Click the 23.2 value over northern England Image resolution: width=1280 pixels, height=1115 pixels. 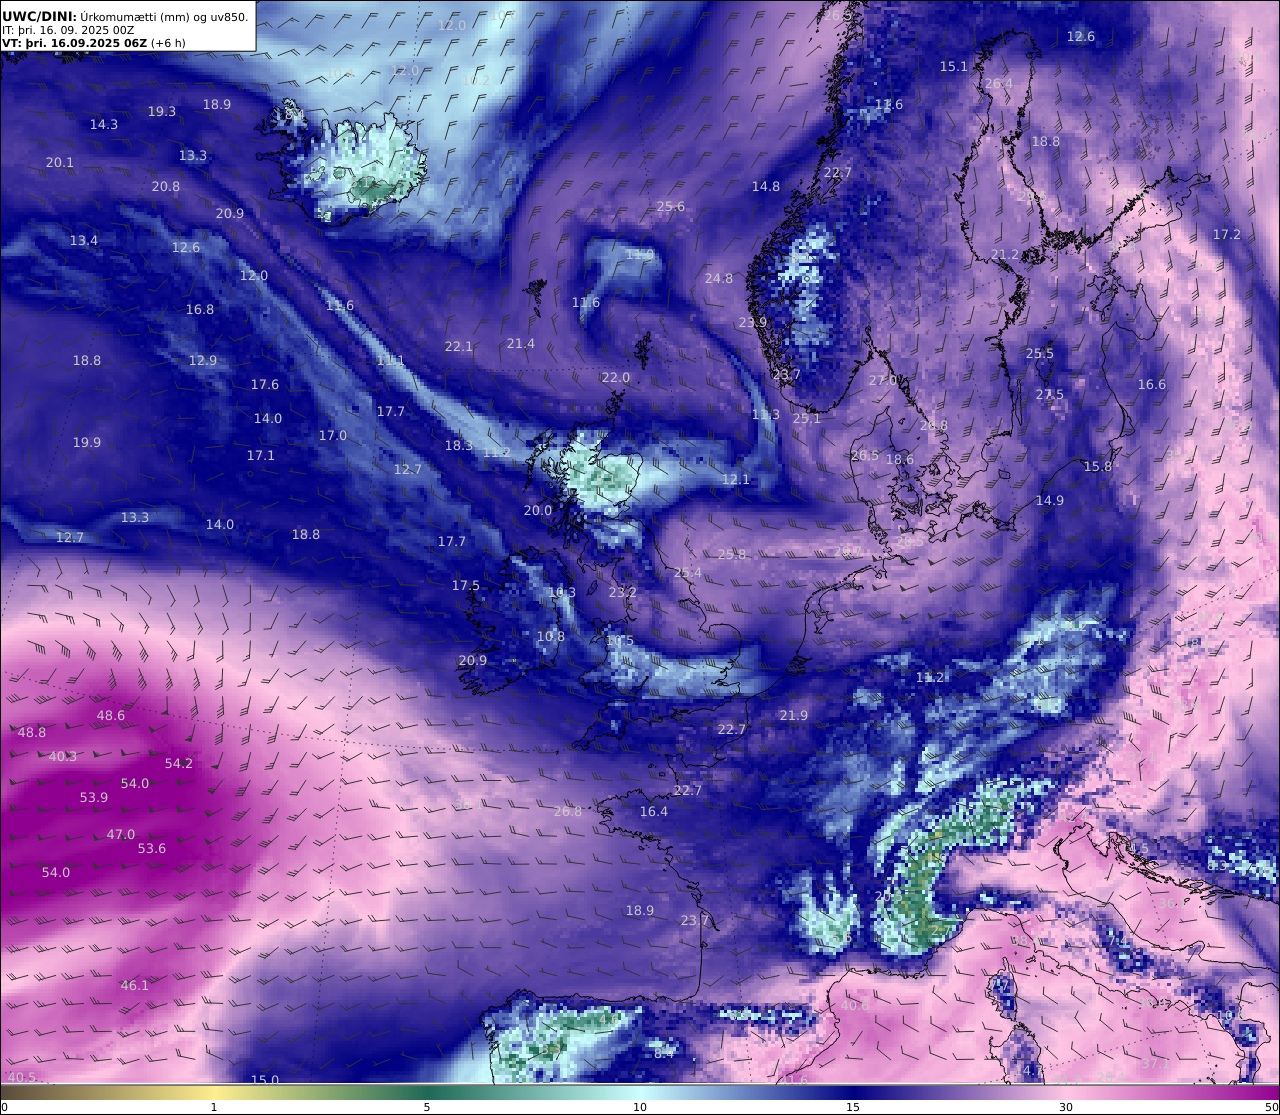(623, 592)
